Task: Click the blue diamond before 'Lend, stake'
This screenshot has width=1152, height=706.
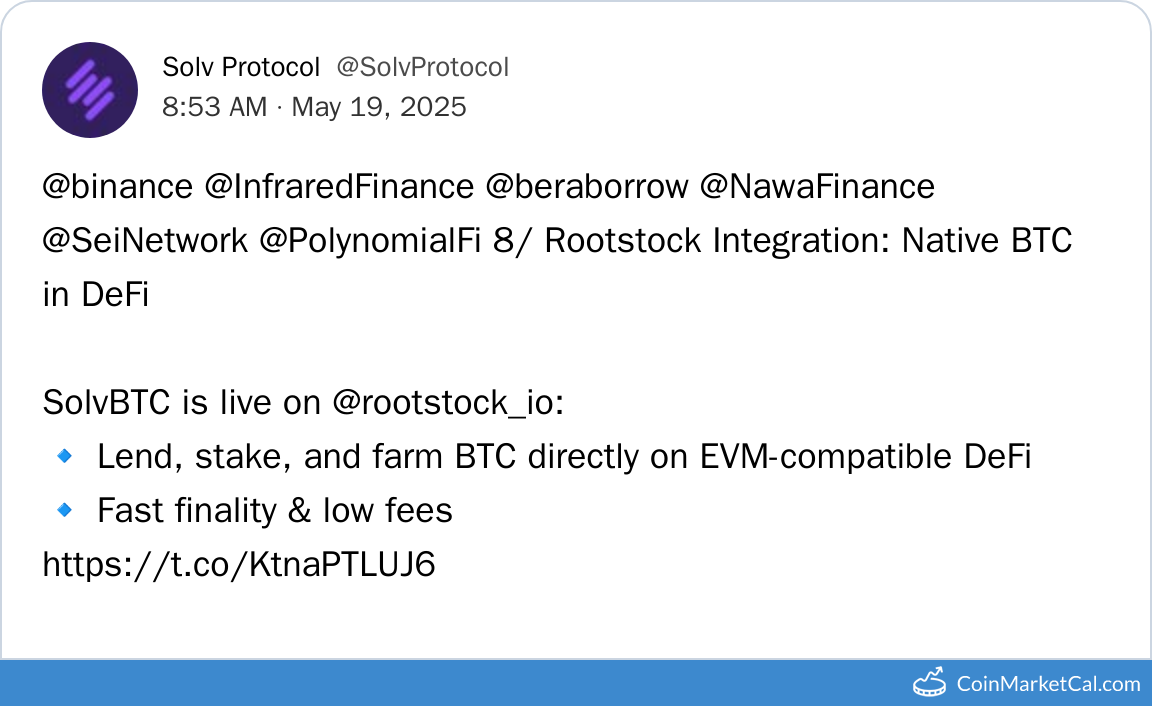Action: point(64,457)
